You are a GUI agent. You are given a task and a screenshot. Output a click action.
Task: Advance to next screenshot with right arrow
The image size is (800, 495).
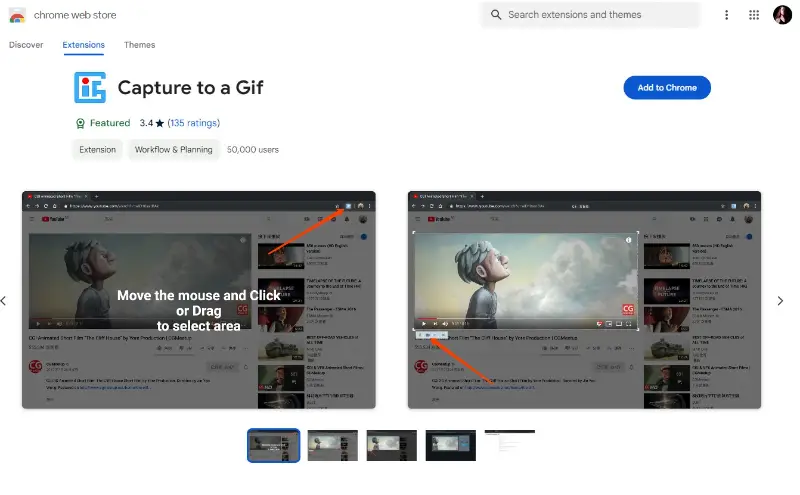pos(780,301)
